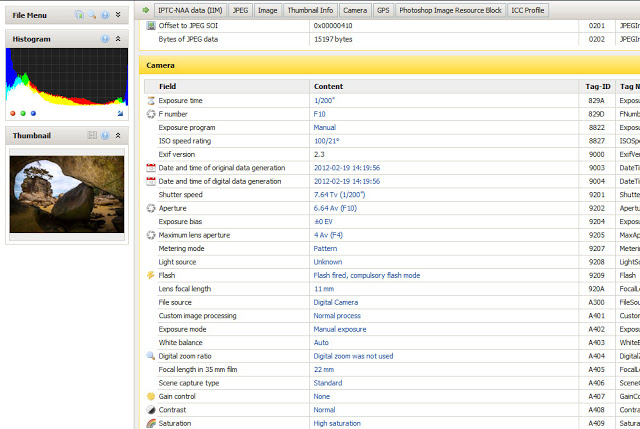This screenshot has height=429, width=640.
Task: Switch to the GPS tab
Action: [383, 10]
